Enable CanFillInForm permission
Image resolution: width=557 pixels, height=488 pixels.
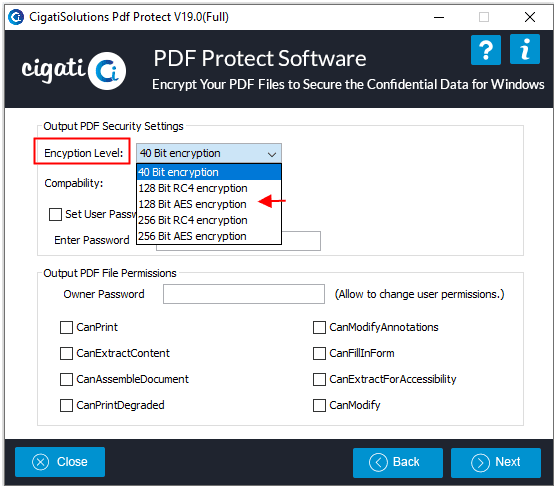click(319, 353)
